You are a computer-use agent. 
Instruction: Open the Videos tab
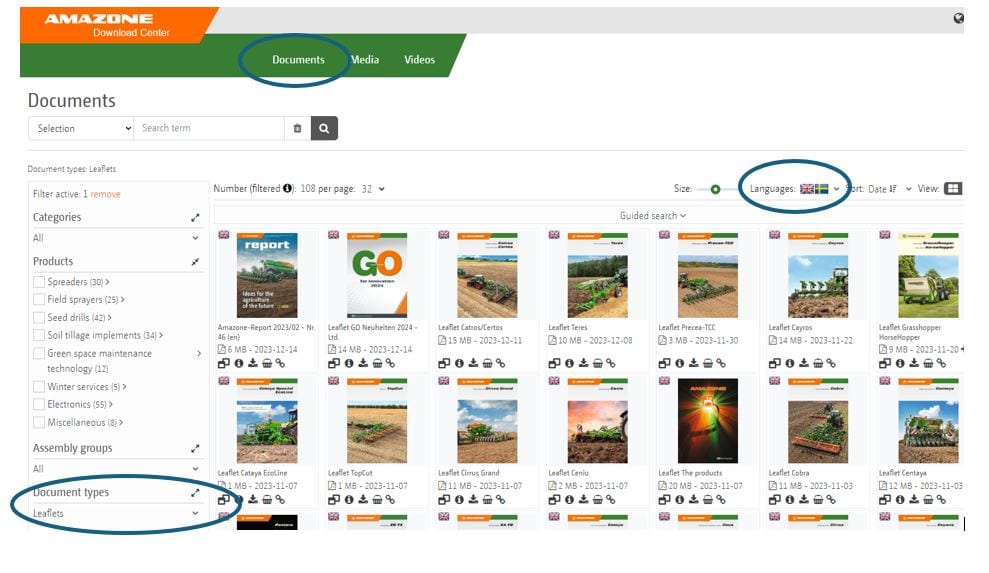pos(419,59)
